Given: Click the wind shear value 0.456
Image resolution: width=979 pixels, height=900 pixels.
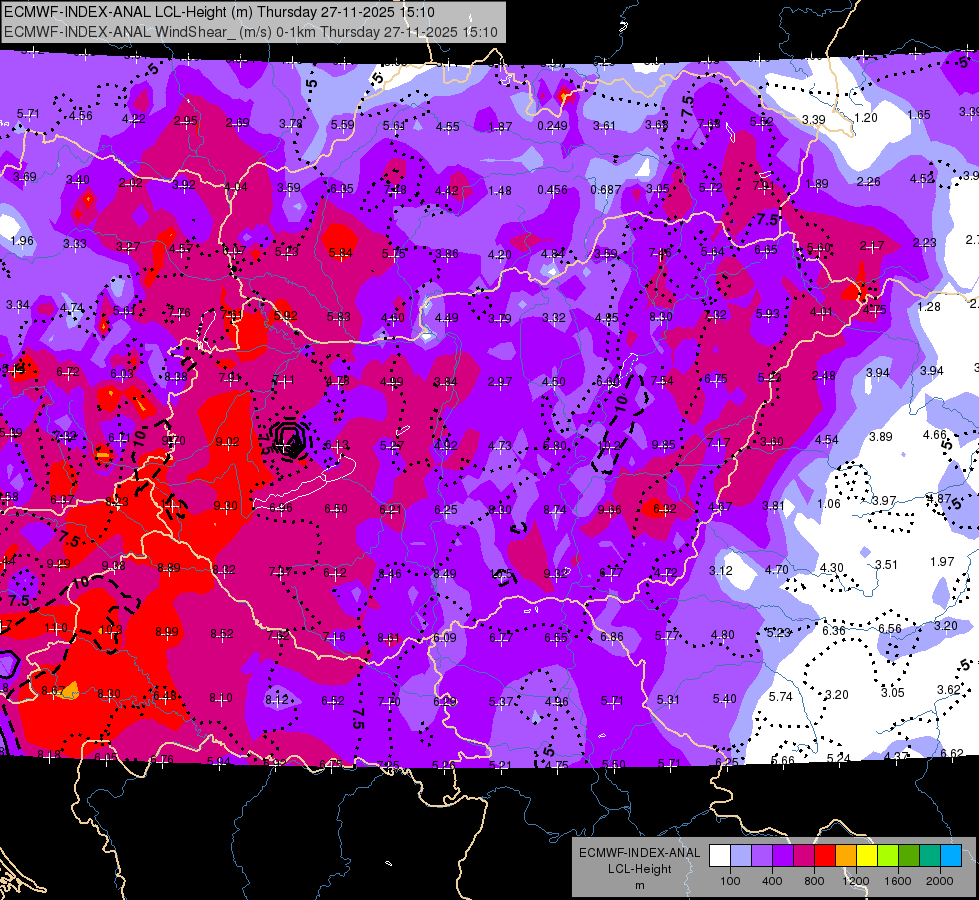Looking at the screenshot, I should 553,189.
